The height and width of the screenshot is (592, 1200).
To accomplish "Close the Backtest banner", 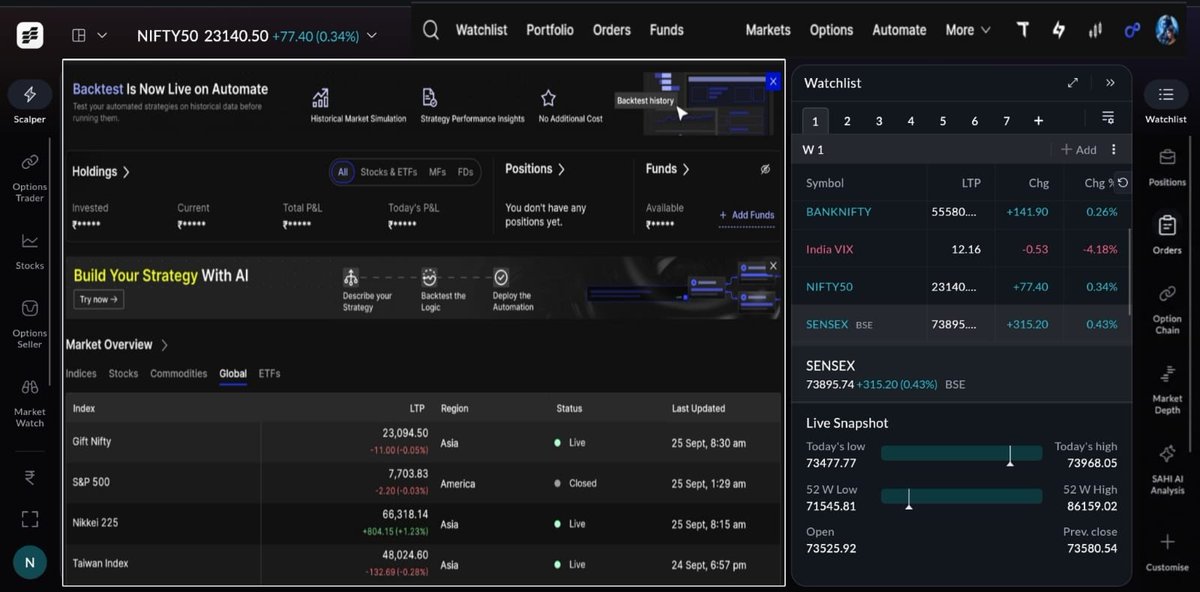I will point(772,82).
